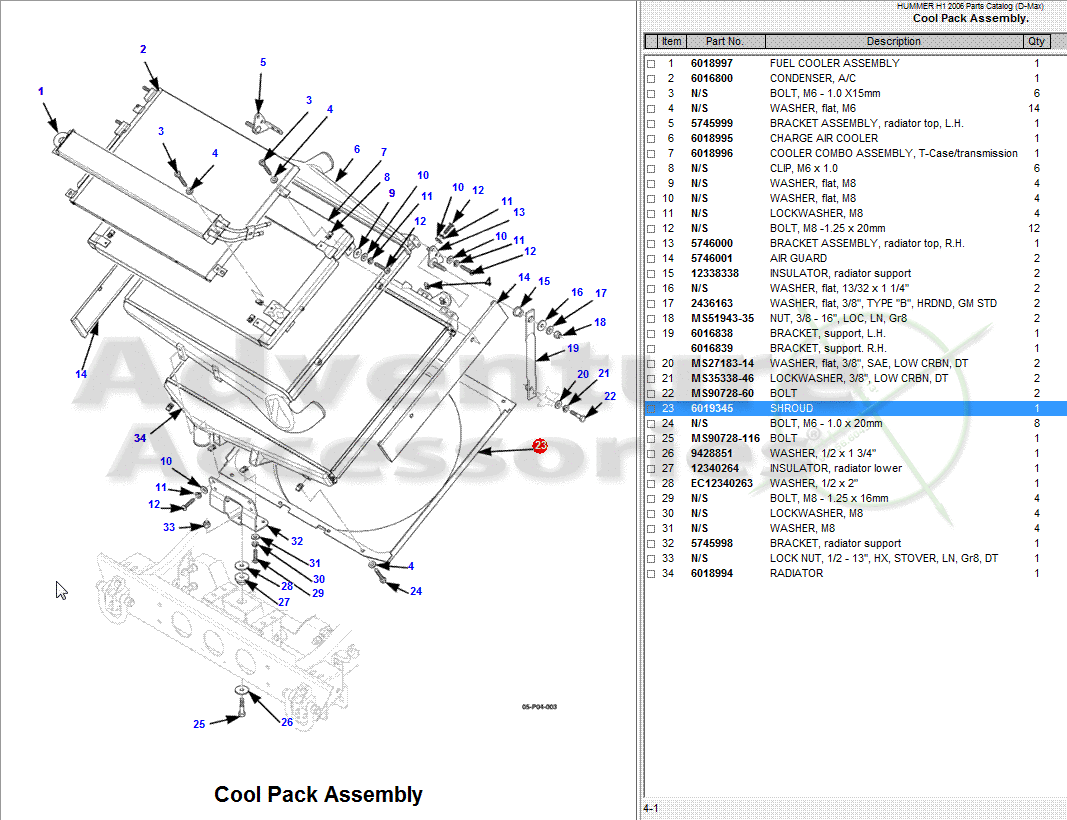This screenshot has width=1067, height=820.
Task: Click the Description column header
Action: coord(893,42)
